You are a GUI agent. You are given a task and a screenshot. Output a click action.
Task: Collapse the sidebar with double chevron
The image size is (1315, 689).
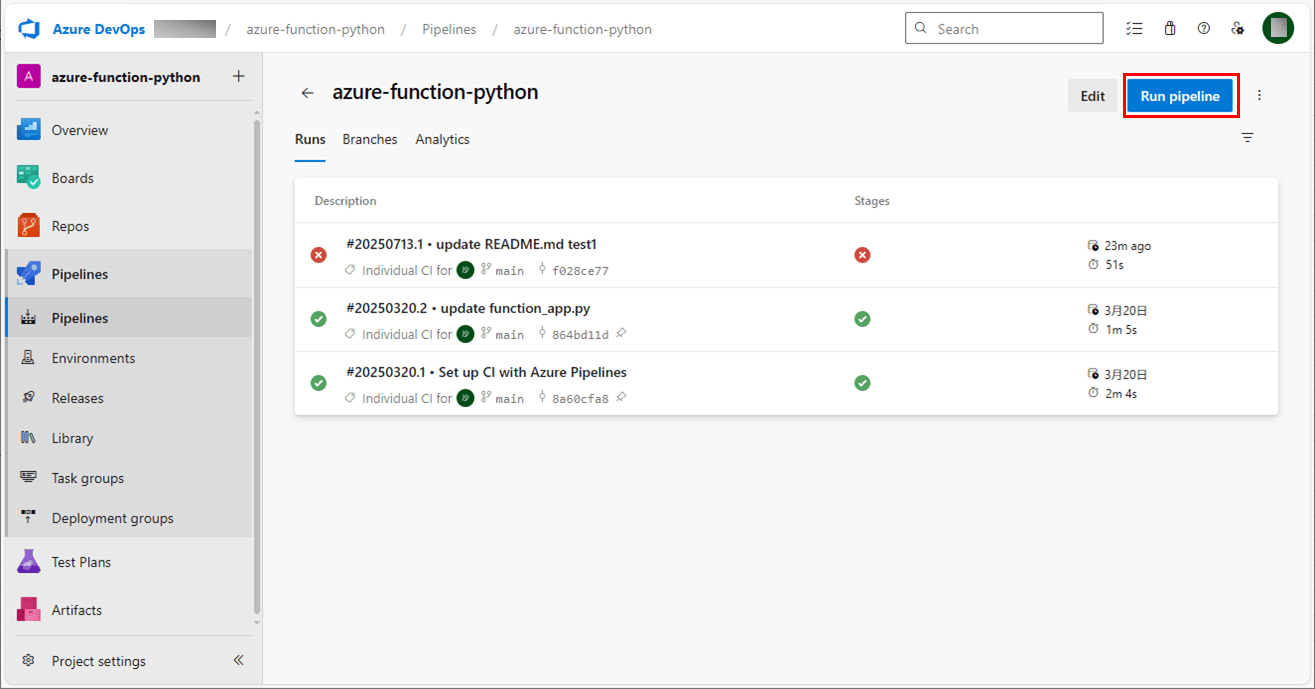(238, 661)
